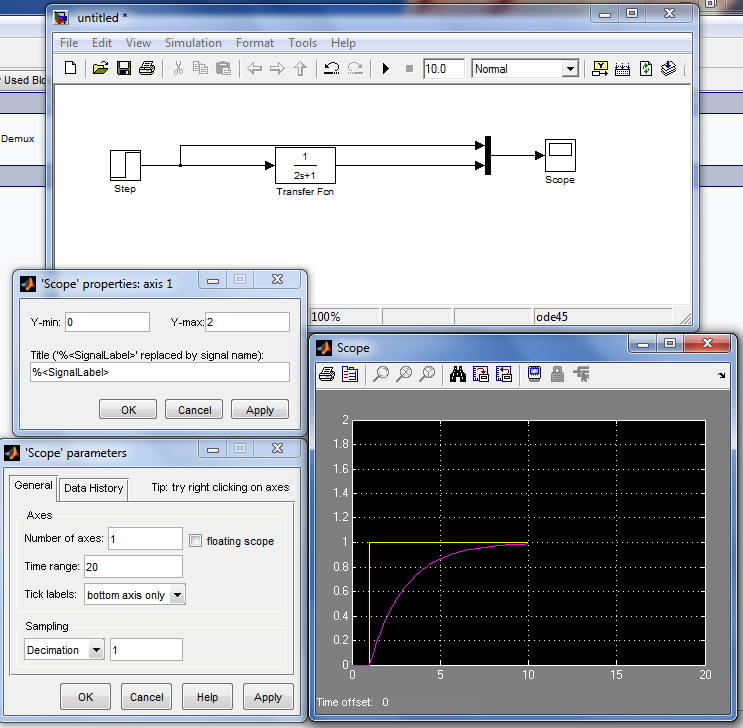Click OK in Scope properties axis dialog
Image resolution: width=743 pixels, height=728 pixels.
128,410
